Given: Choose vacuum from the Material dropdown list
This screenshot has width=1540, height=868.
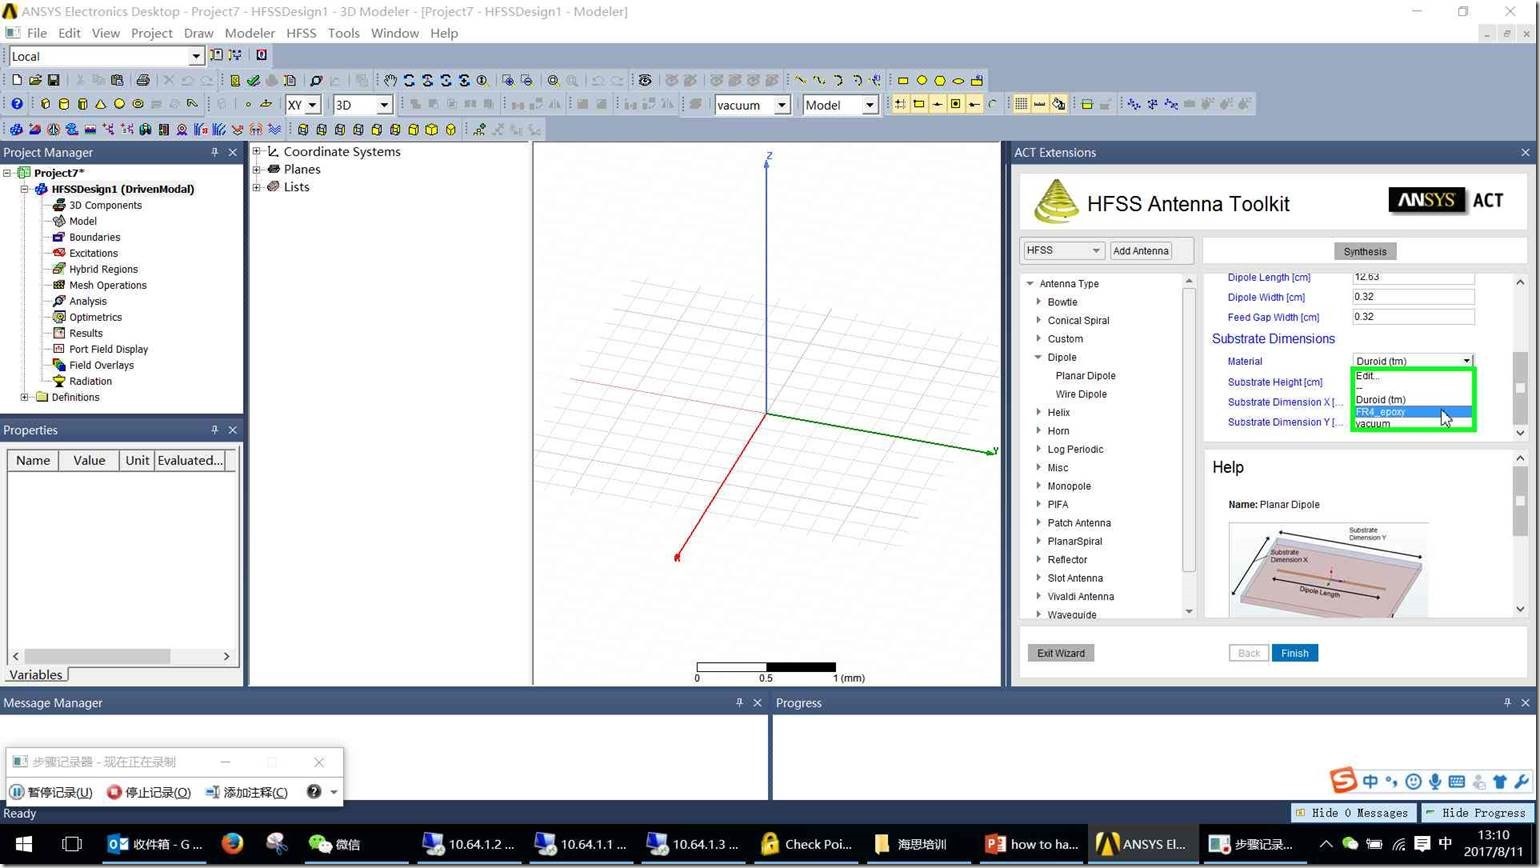Looking at the screenshot, I should (1412, 424).
